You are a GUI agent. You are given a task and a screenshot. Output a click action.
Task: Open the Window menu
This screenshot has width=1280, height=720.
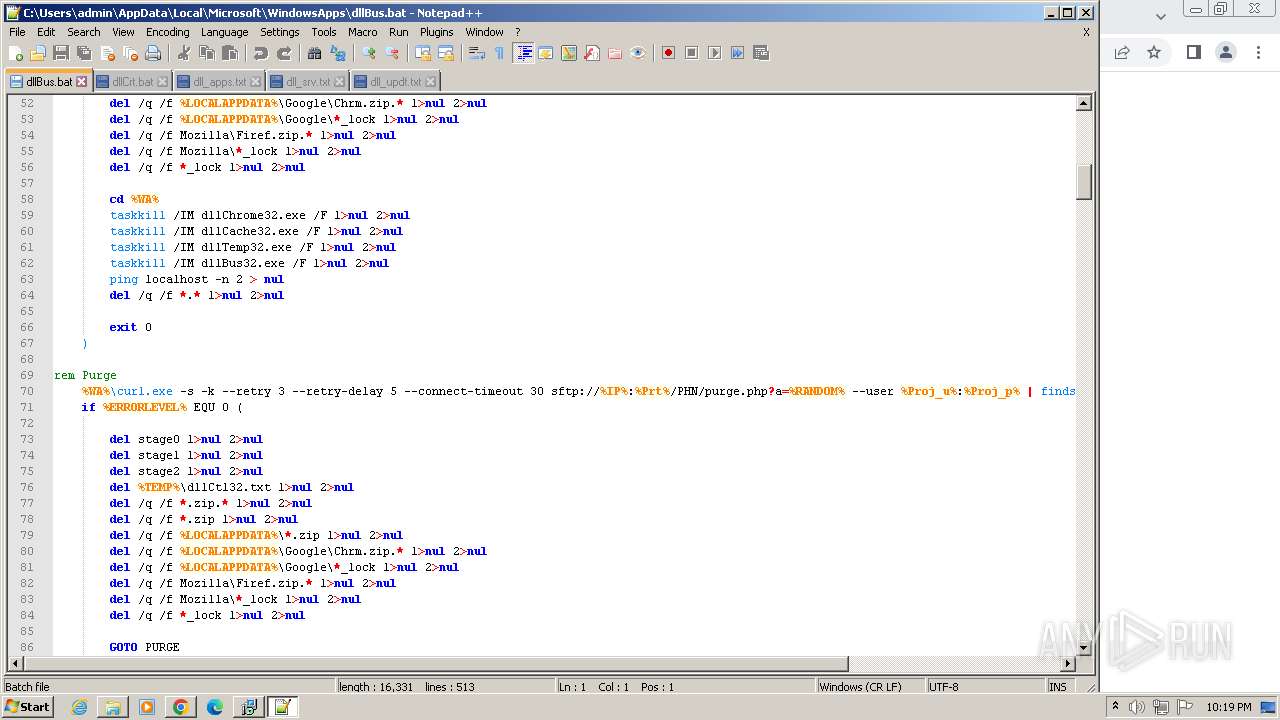click(x=485, y=32)
